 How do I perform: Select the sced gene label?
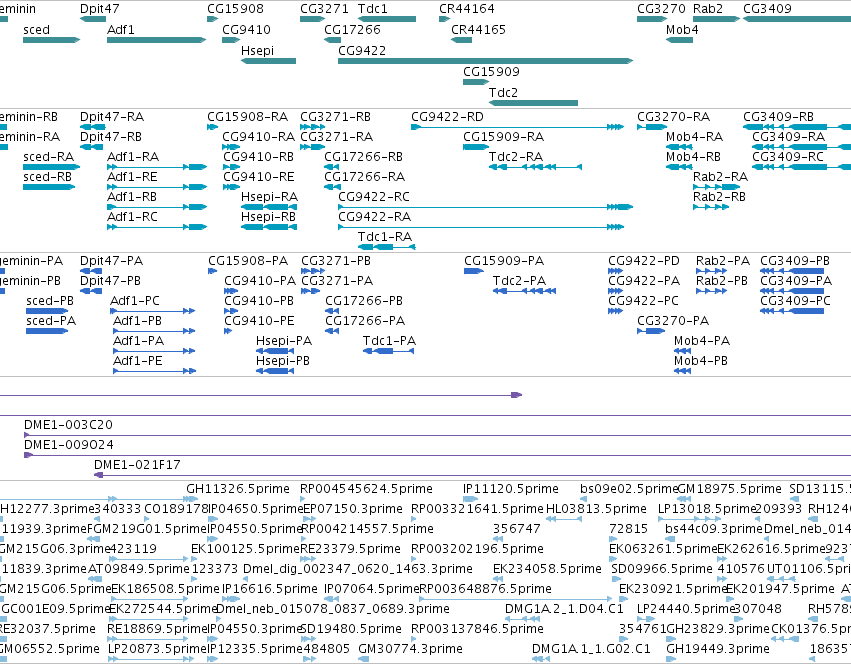coord(36,30)
